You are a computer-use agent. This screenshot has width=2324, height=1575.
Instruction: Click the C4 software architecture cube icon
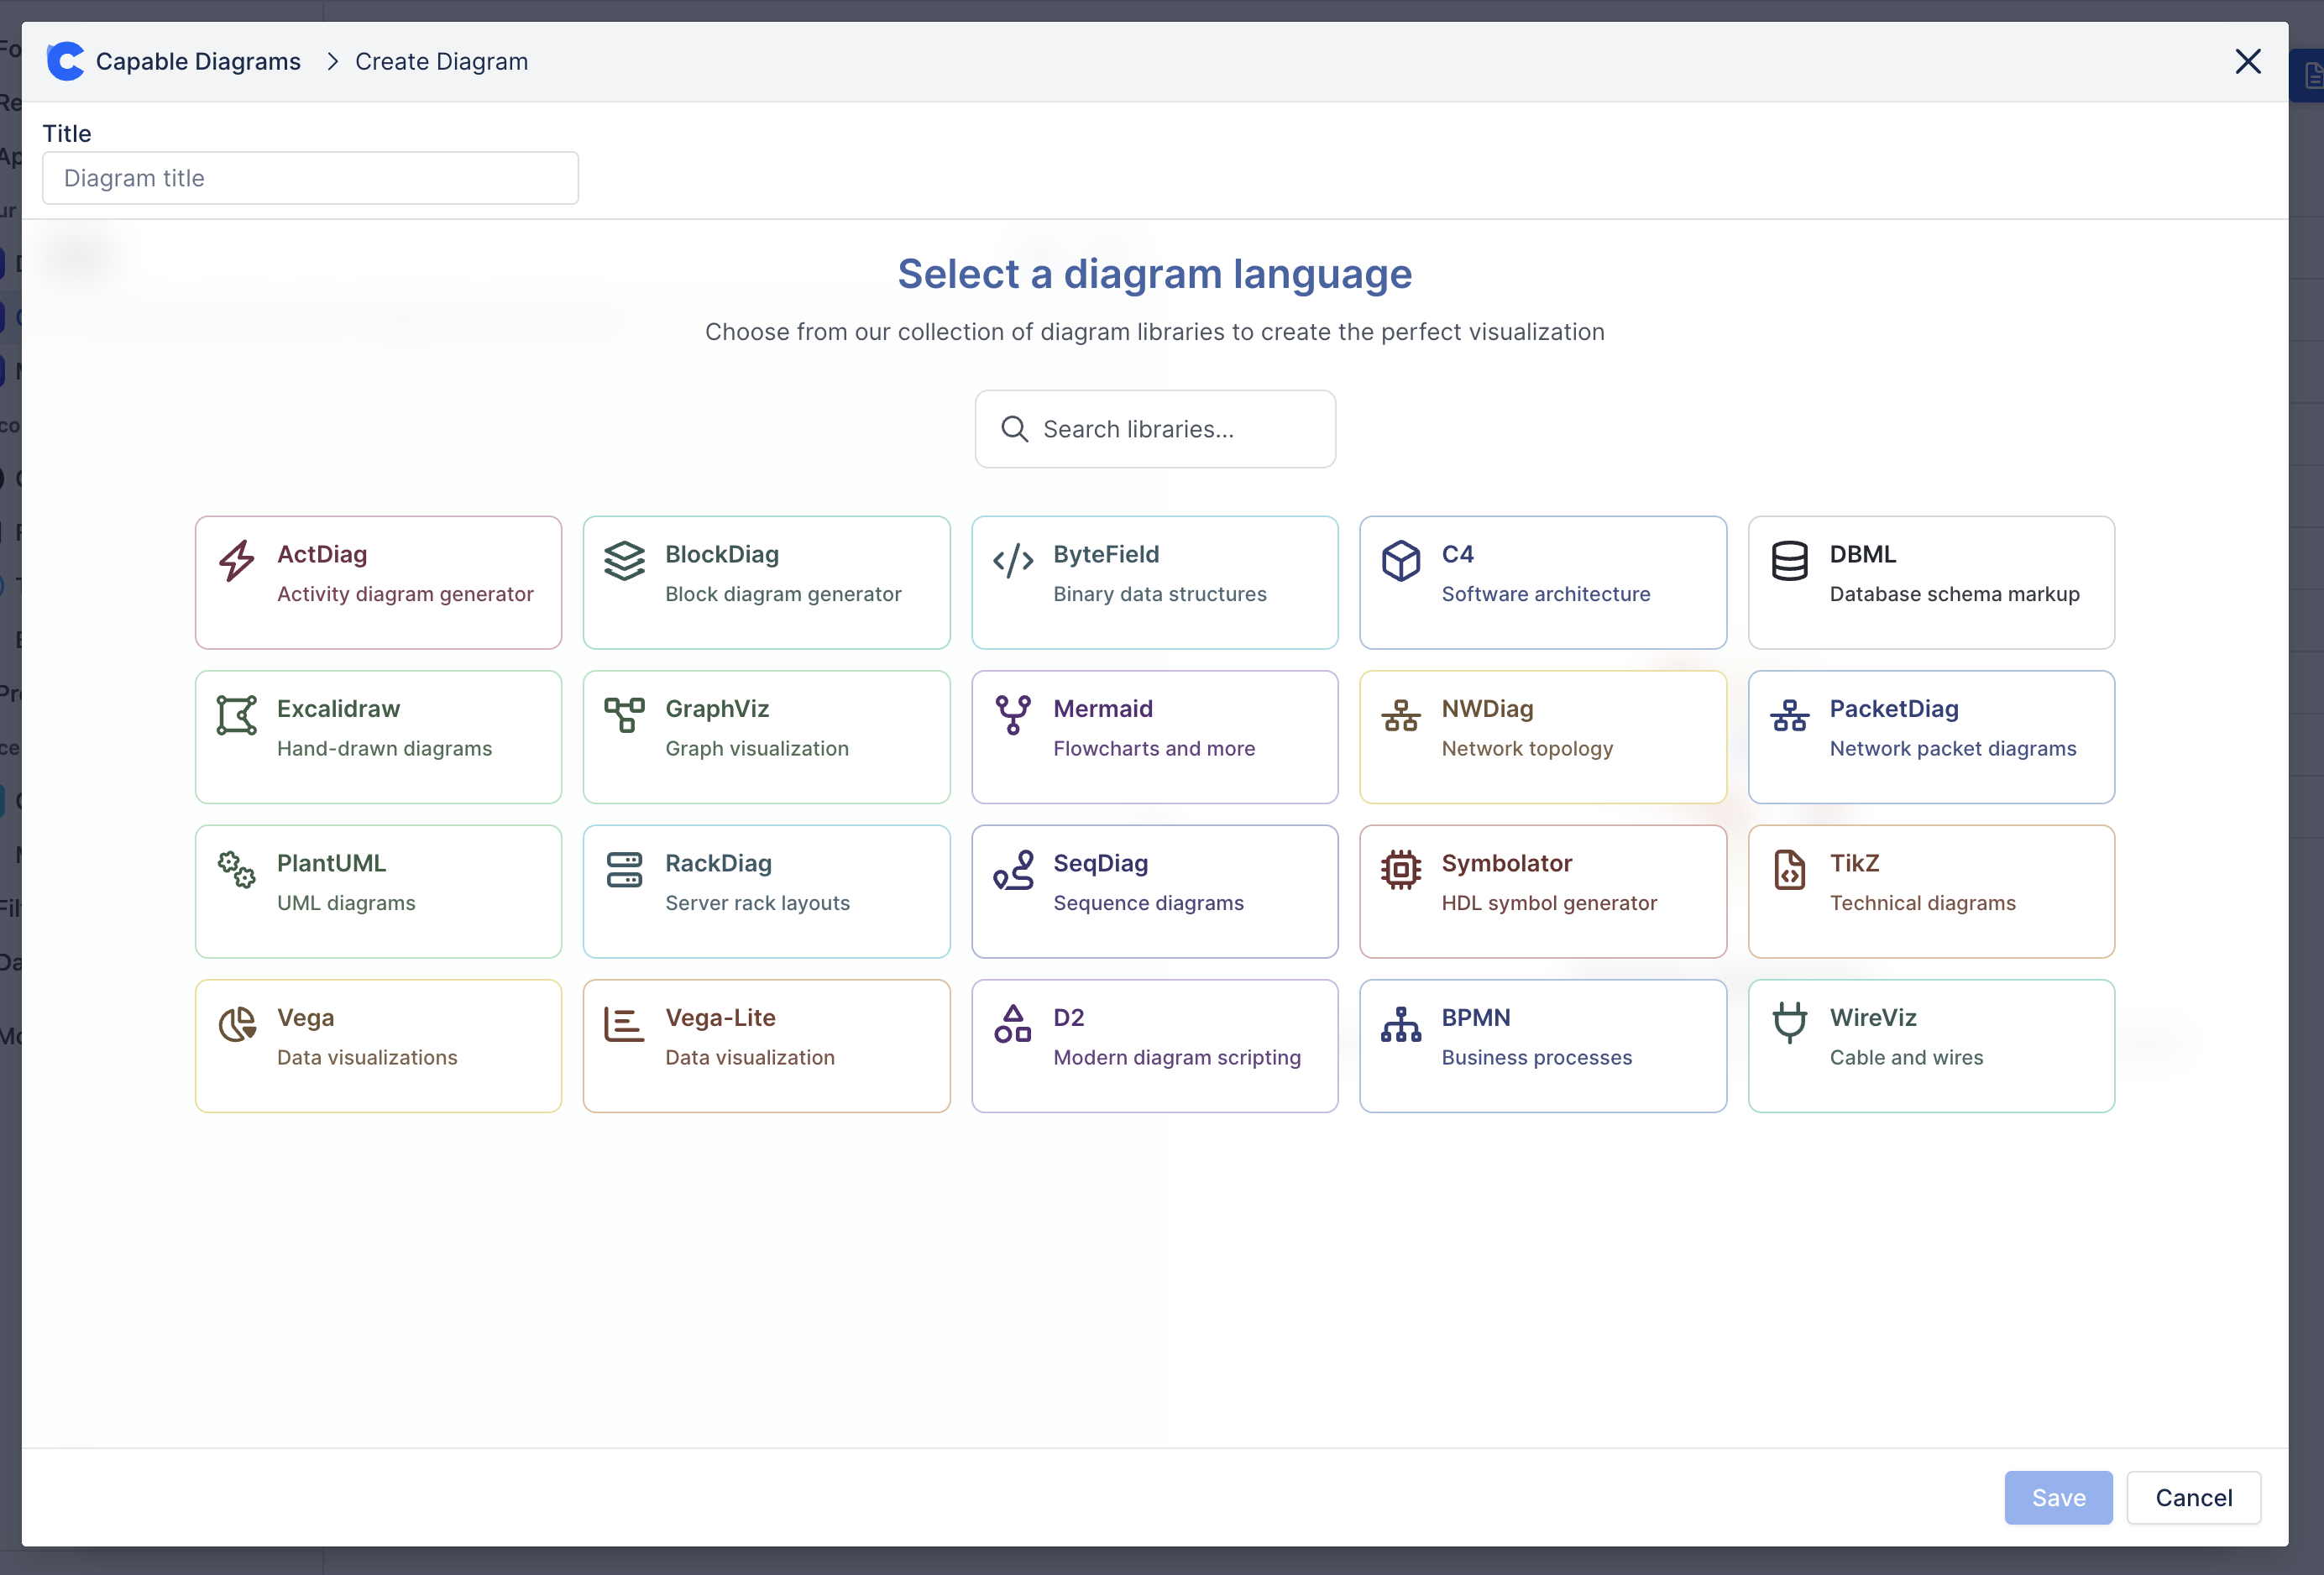tap(1401, 561)
